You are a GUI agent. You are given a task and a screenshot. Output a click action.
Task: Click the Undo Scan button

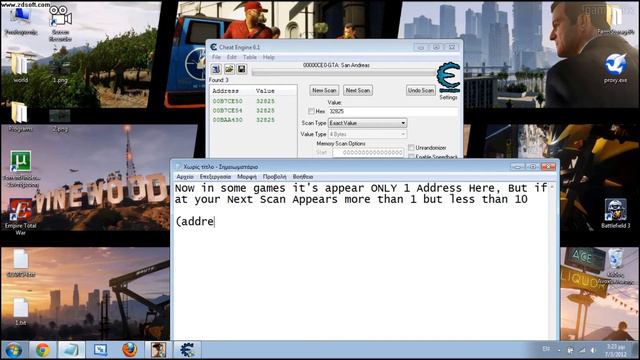(x=421, y=90)
